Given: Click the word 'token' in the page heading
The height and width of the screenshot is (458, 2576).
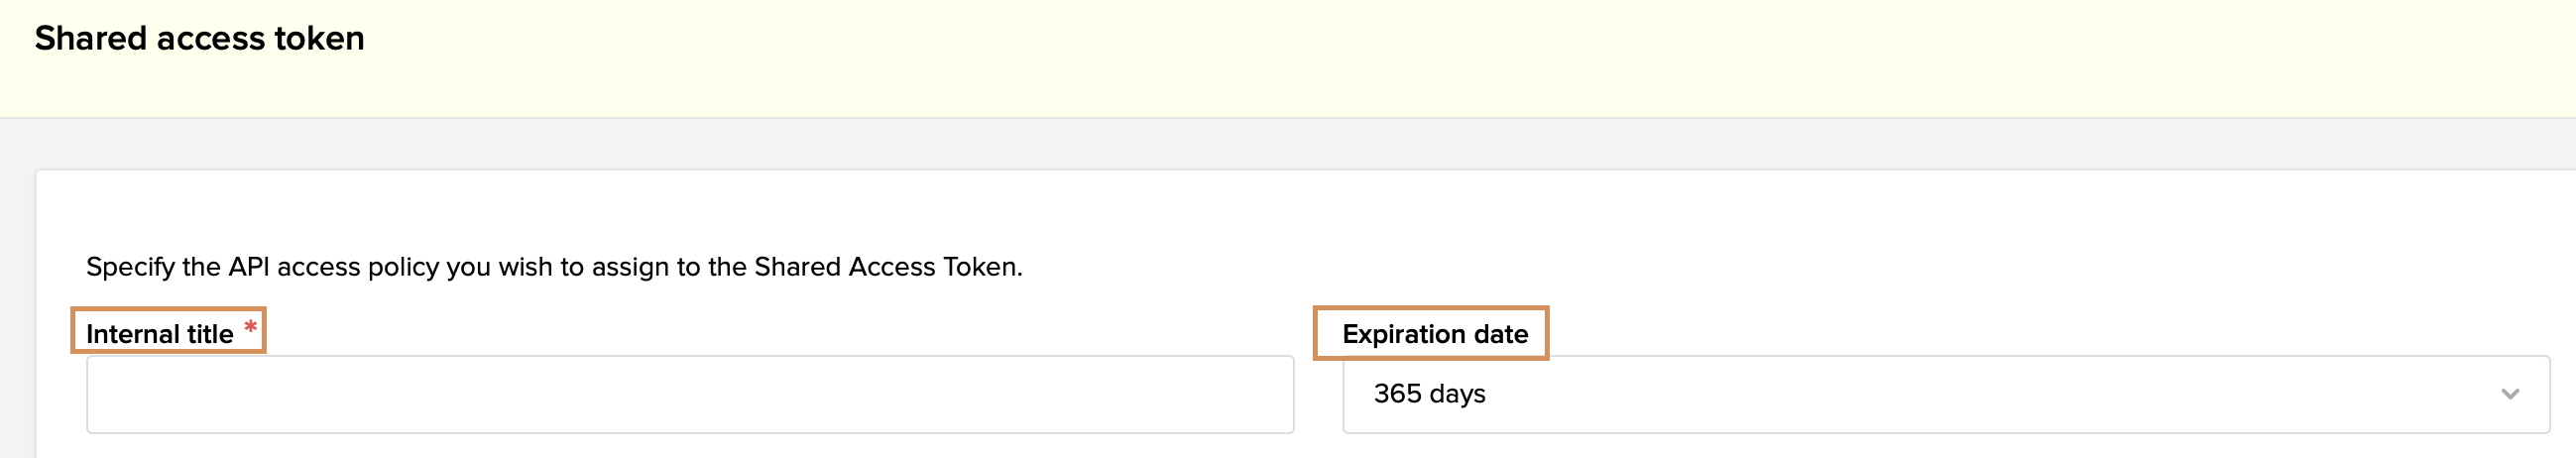Looking at the screenshot, I should pyautogui.click(x=319, y=38).
